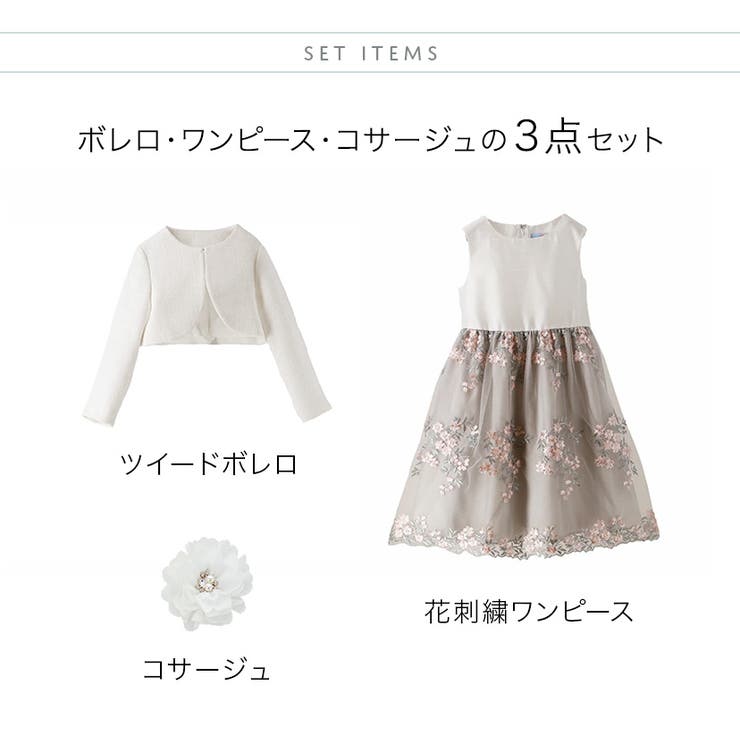This screenshot has height=740, width=740.
Task: Click the embroidered scalloped hem of dress
Action: (524, 538)
